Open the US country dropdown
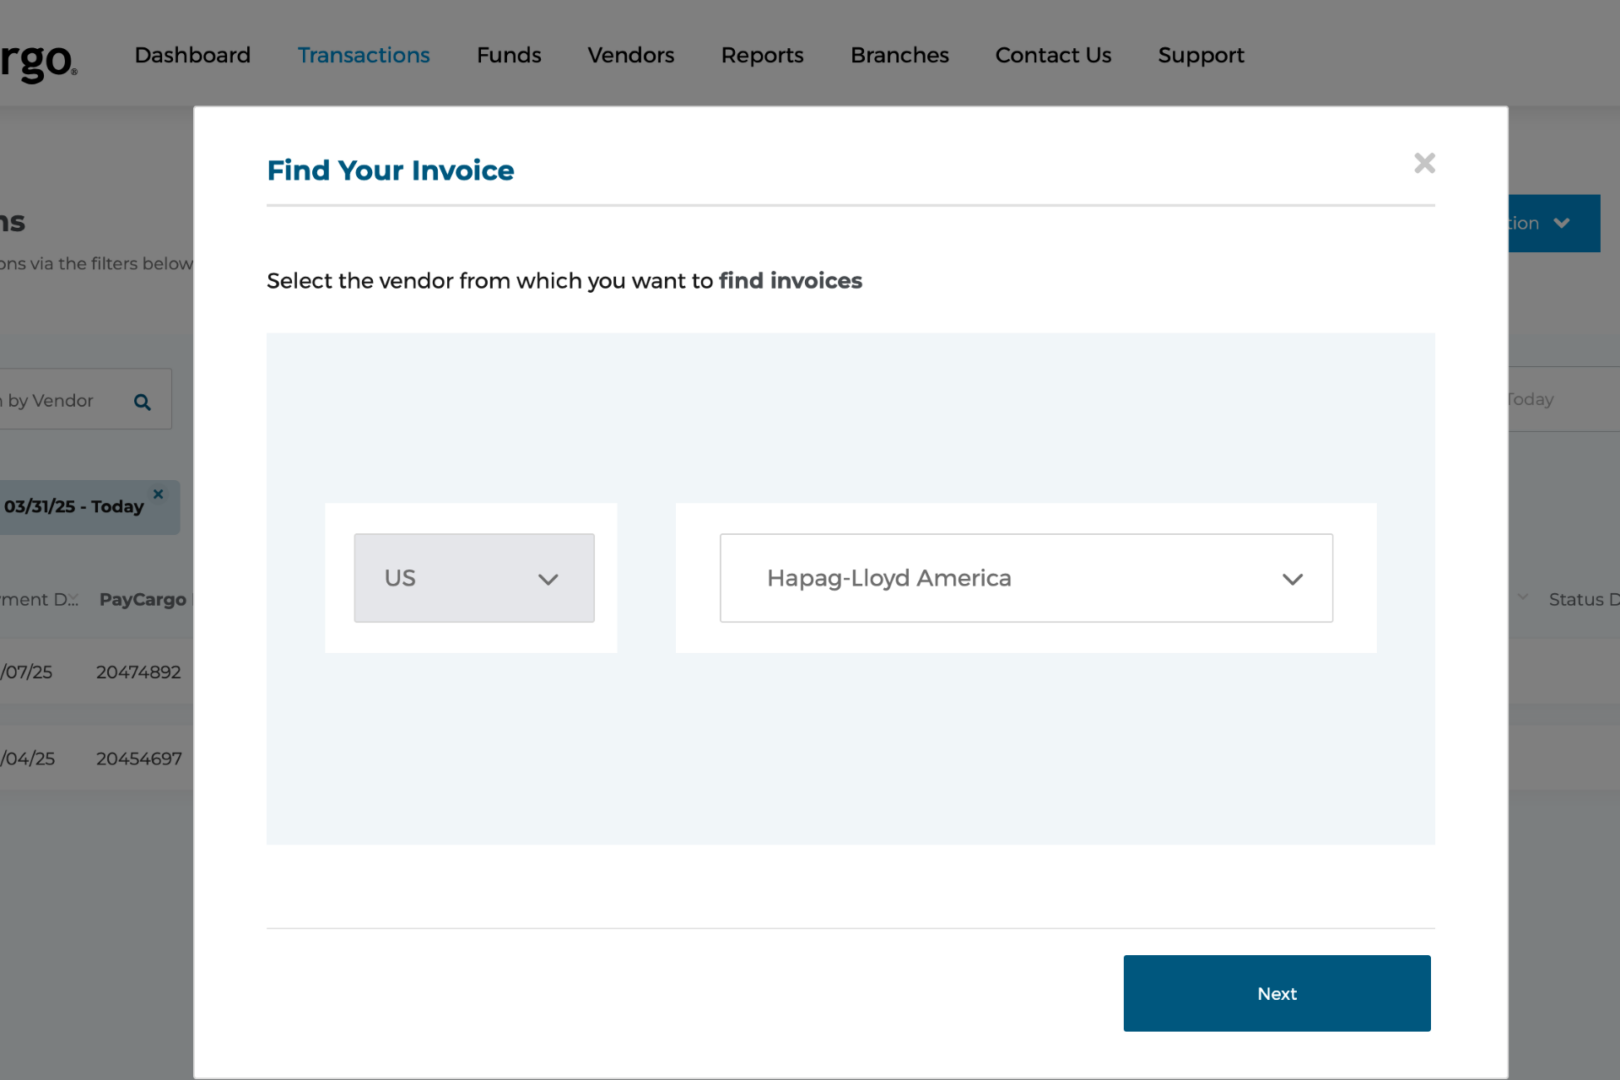 [474, 578]
